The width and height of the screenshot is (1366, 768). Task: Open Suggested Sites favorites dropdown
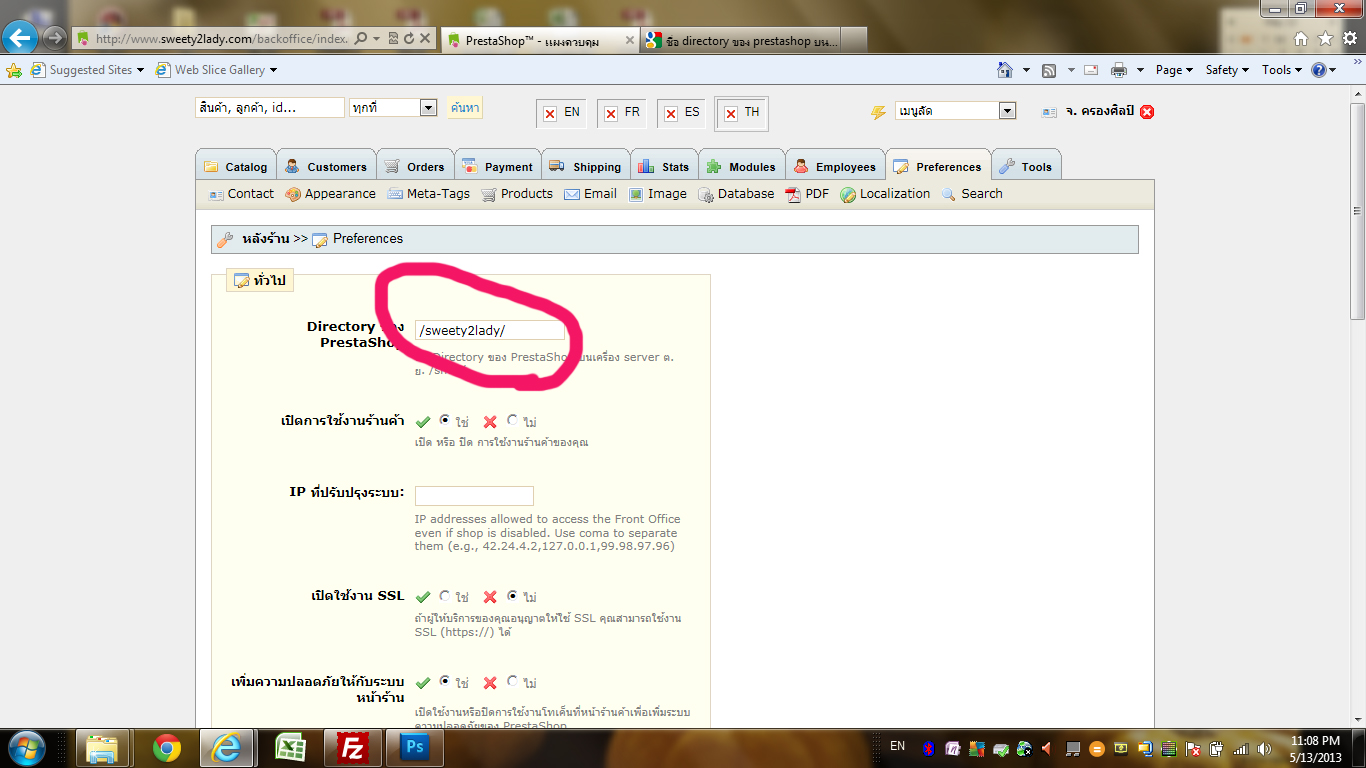[88, 70]
